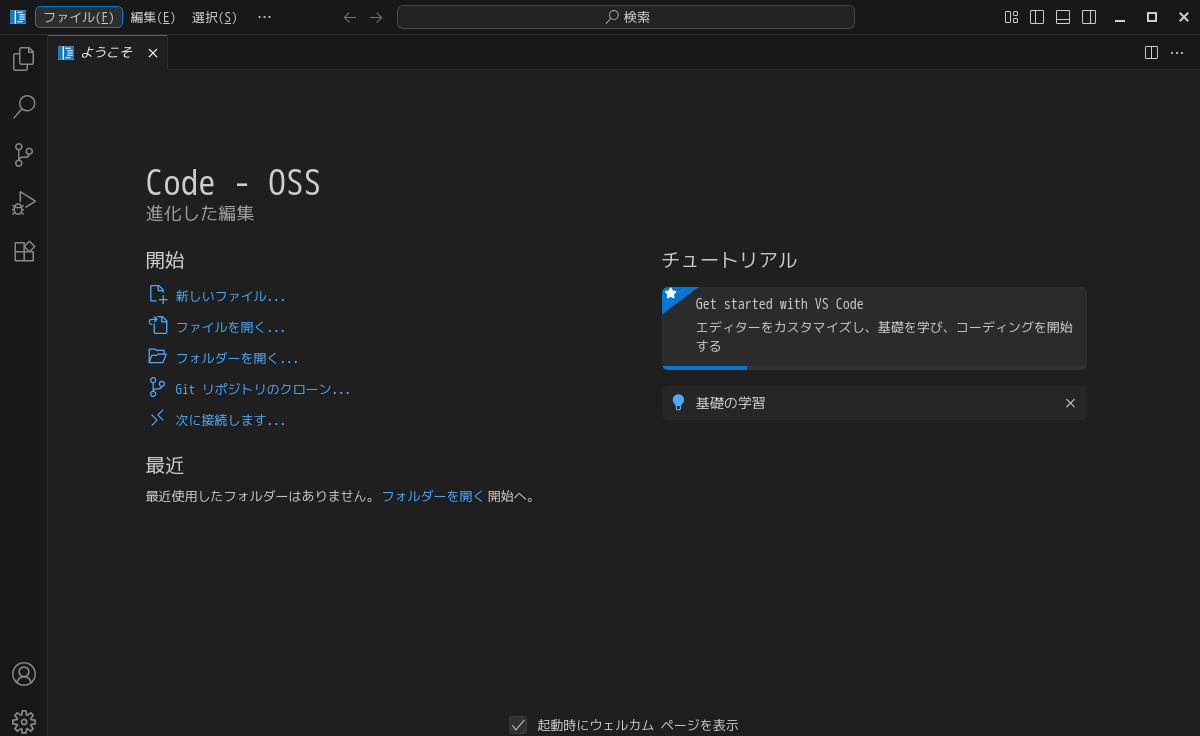
Task: Click フォルダーを開く link in 最近 section
Action: coord(433,496)
